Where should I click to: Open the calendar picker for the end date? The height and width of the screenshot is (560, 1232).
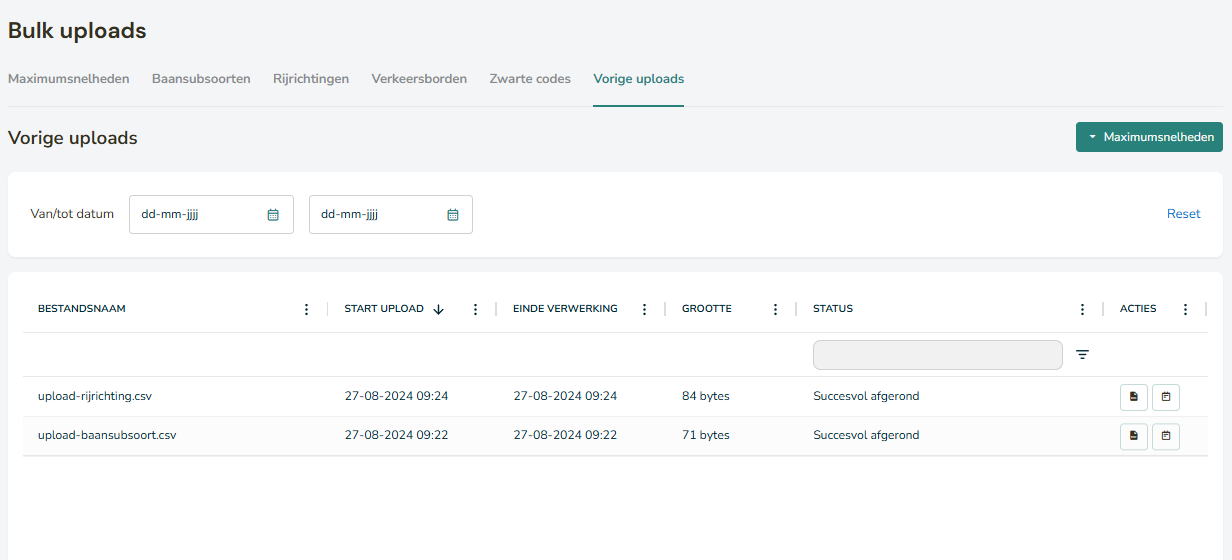pyautogui.click(x=452, y=214)
